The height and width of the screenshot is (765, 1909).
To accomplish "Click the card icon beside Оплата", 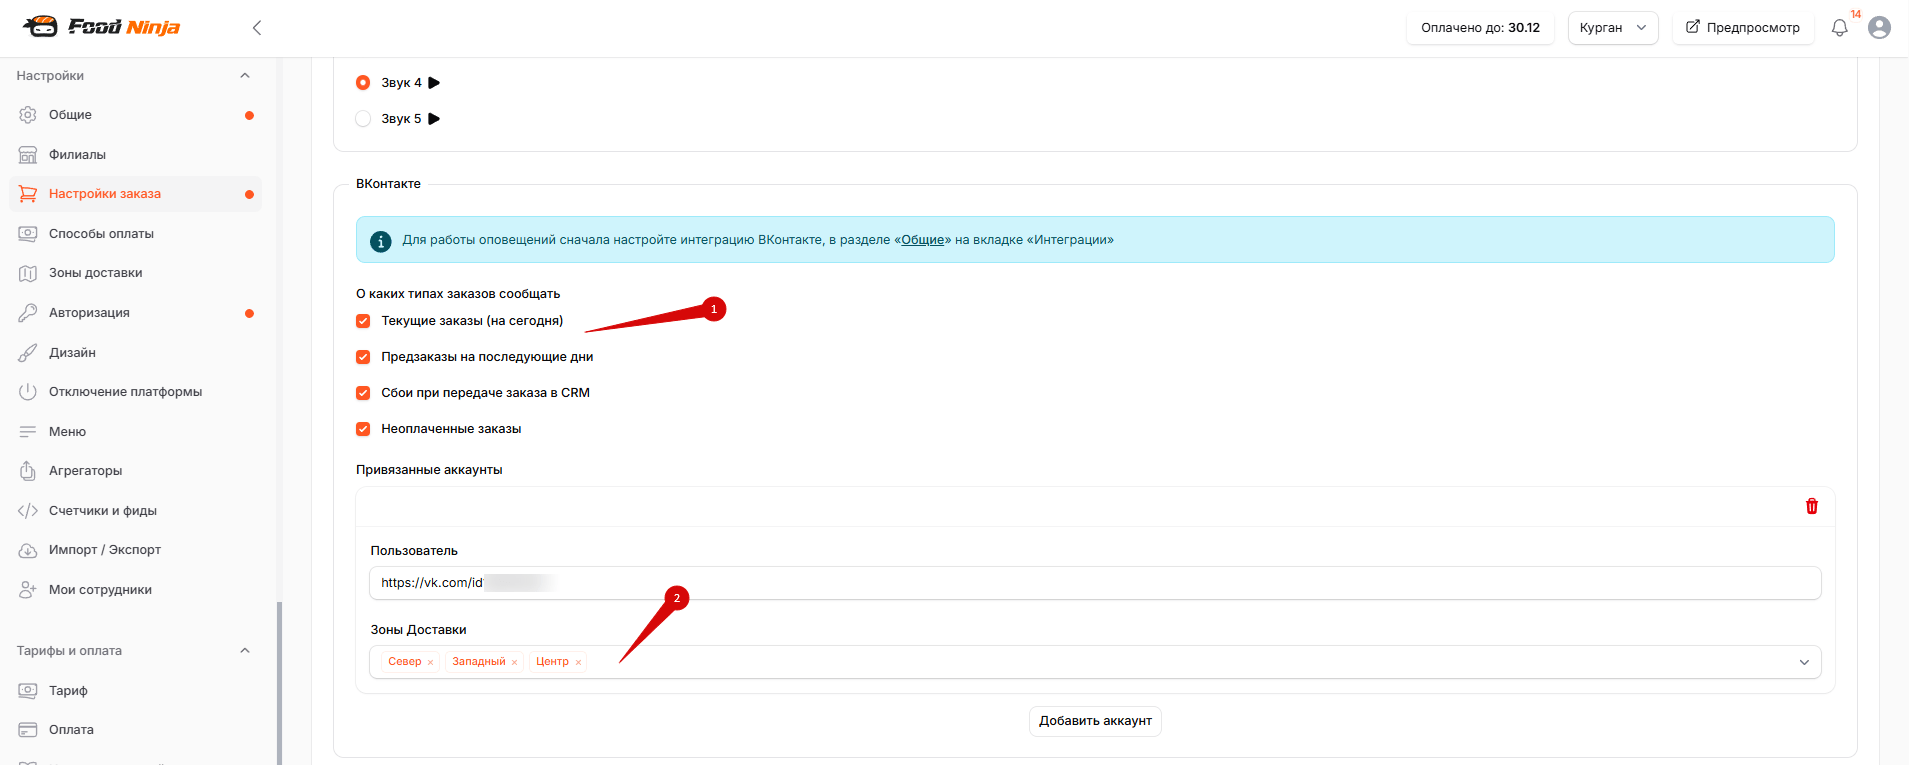I will pyautogui.click(x=28, y=730).
